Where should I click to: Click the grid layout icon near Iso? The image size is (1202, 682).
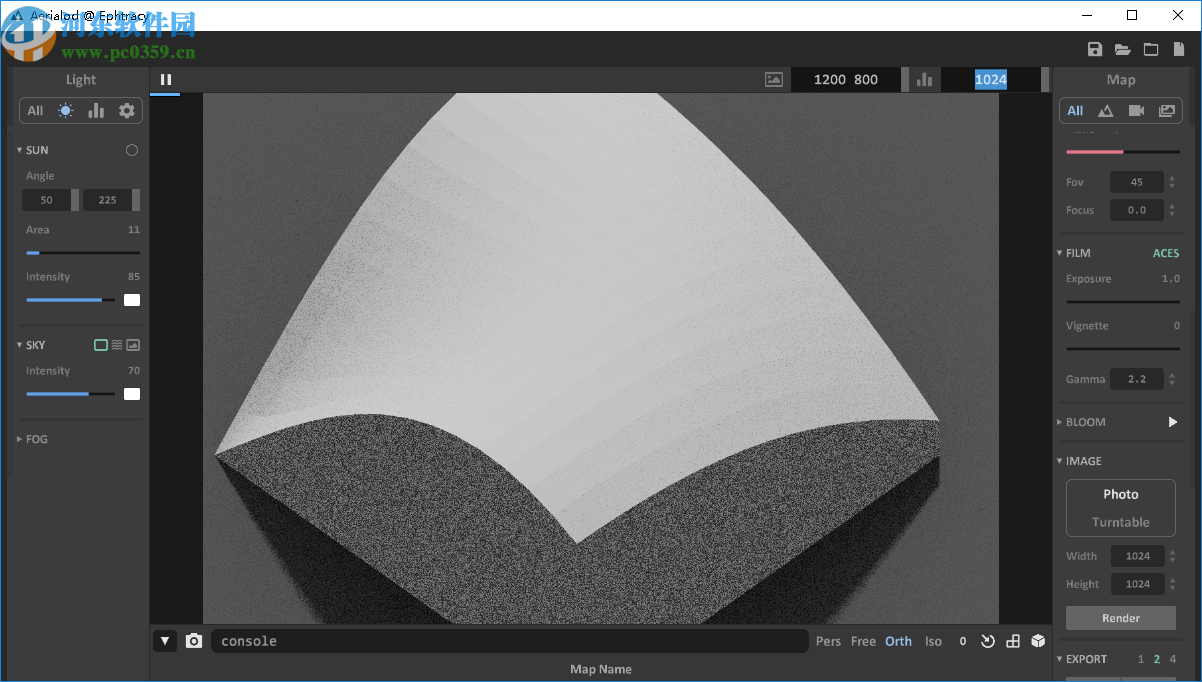(x=1013, y=641)
